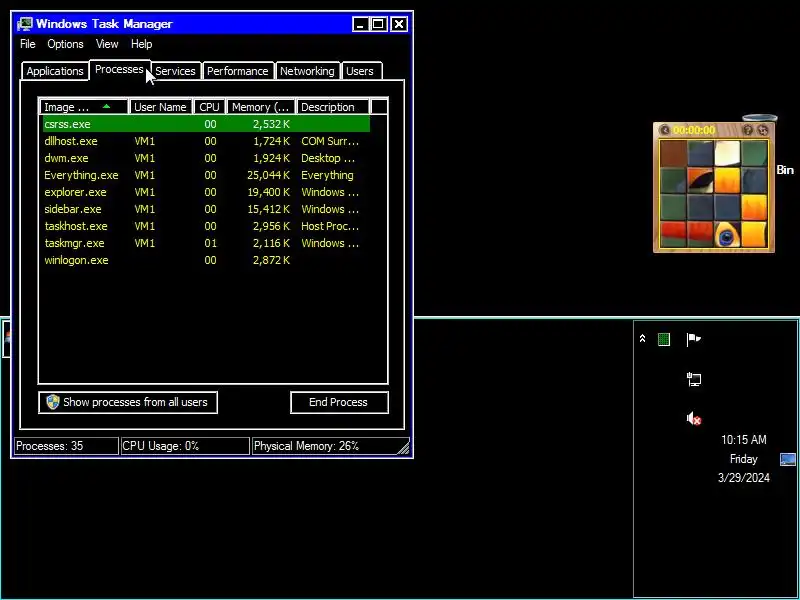This screenshot has height=600, width=800.
Task: Open the Help menu
Action: point(141,44)
